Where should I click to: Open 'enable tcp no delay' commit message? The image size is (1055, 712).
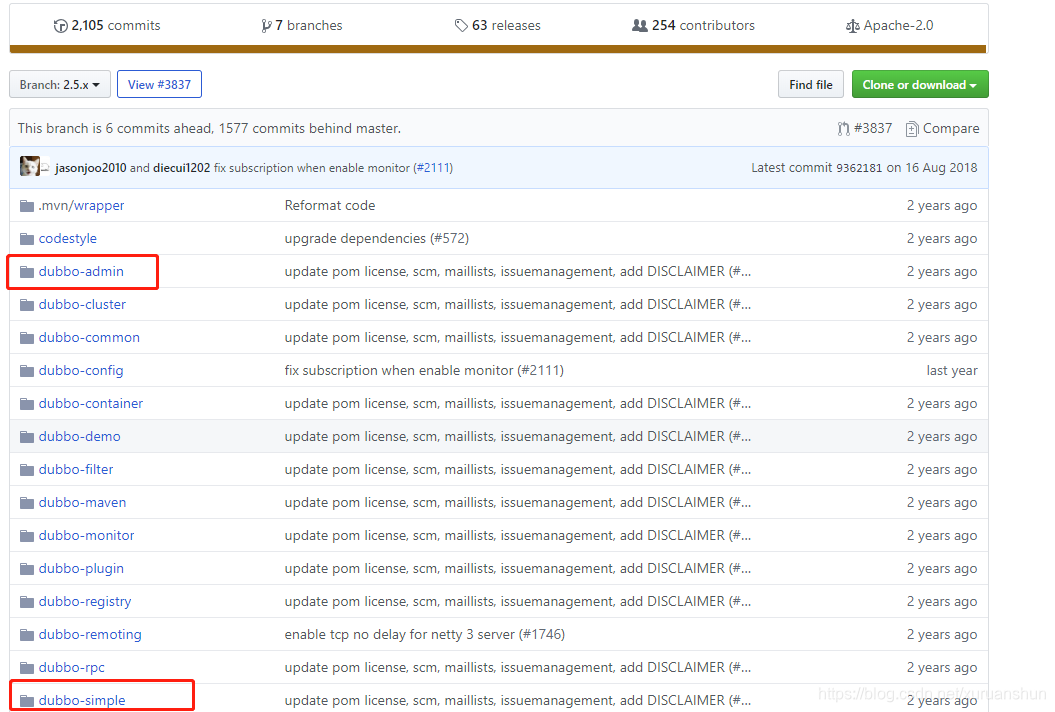tap(425, 634)
